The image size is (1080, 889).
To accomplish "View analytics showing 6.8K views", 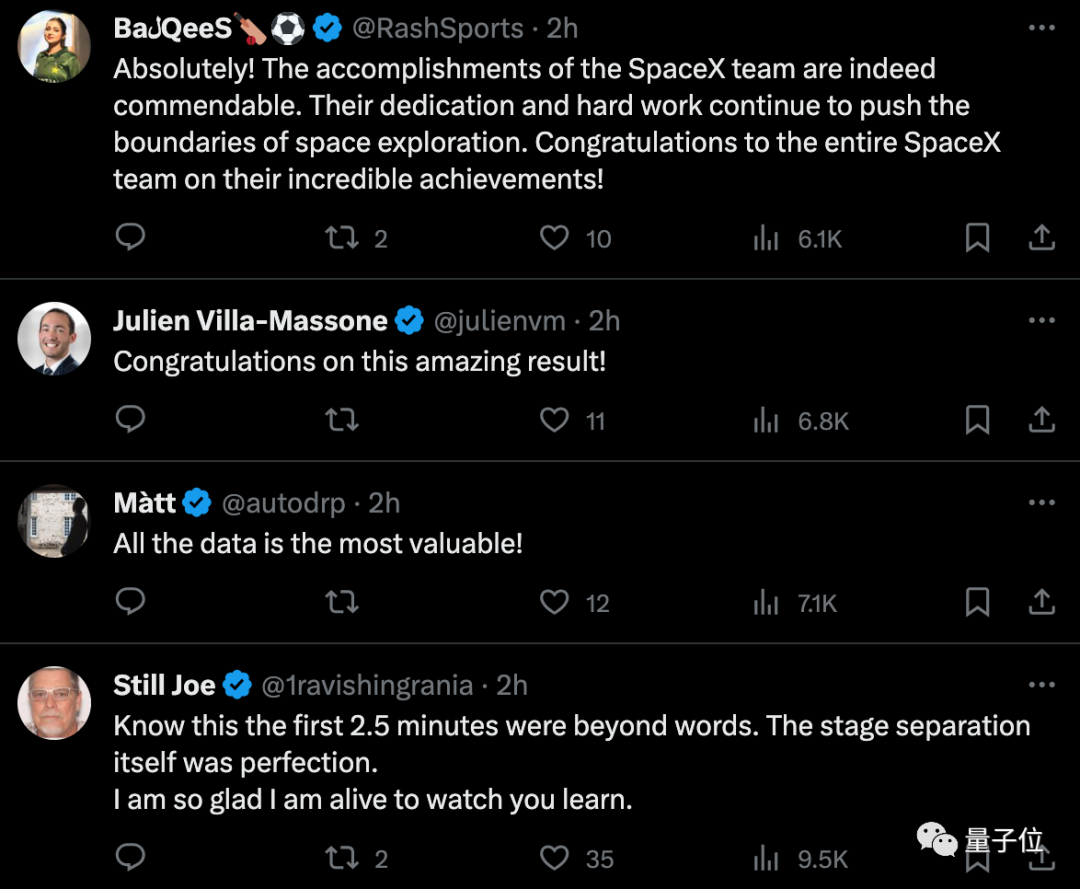I will tap(801, 420).
